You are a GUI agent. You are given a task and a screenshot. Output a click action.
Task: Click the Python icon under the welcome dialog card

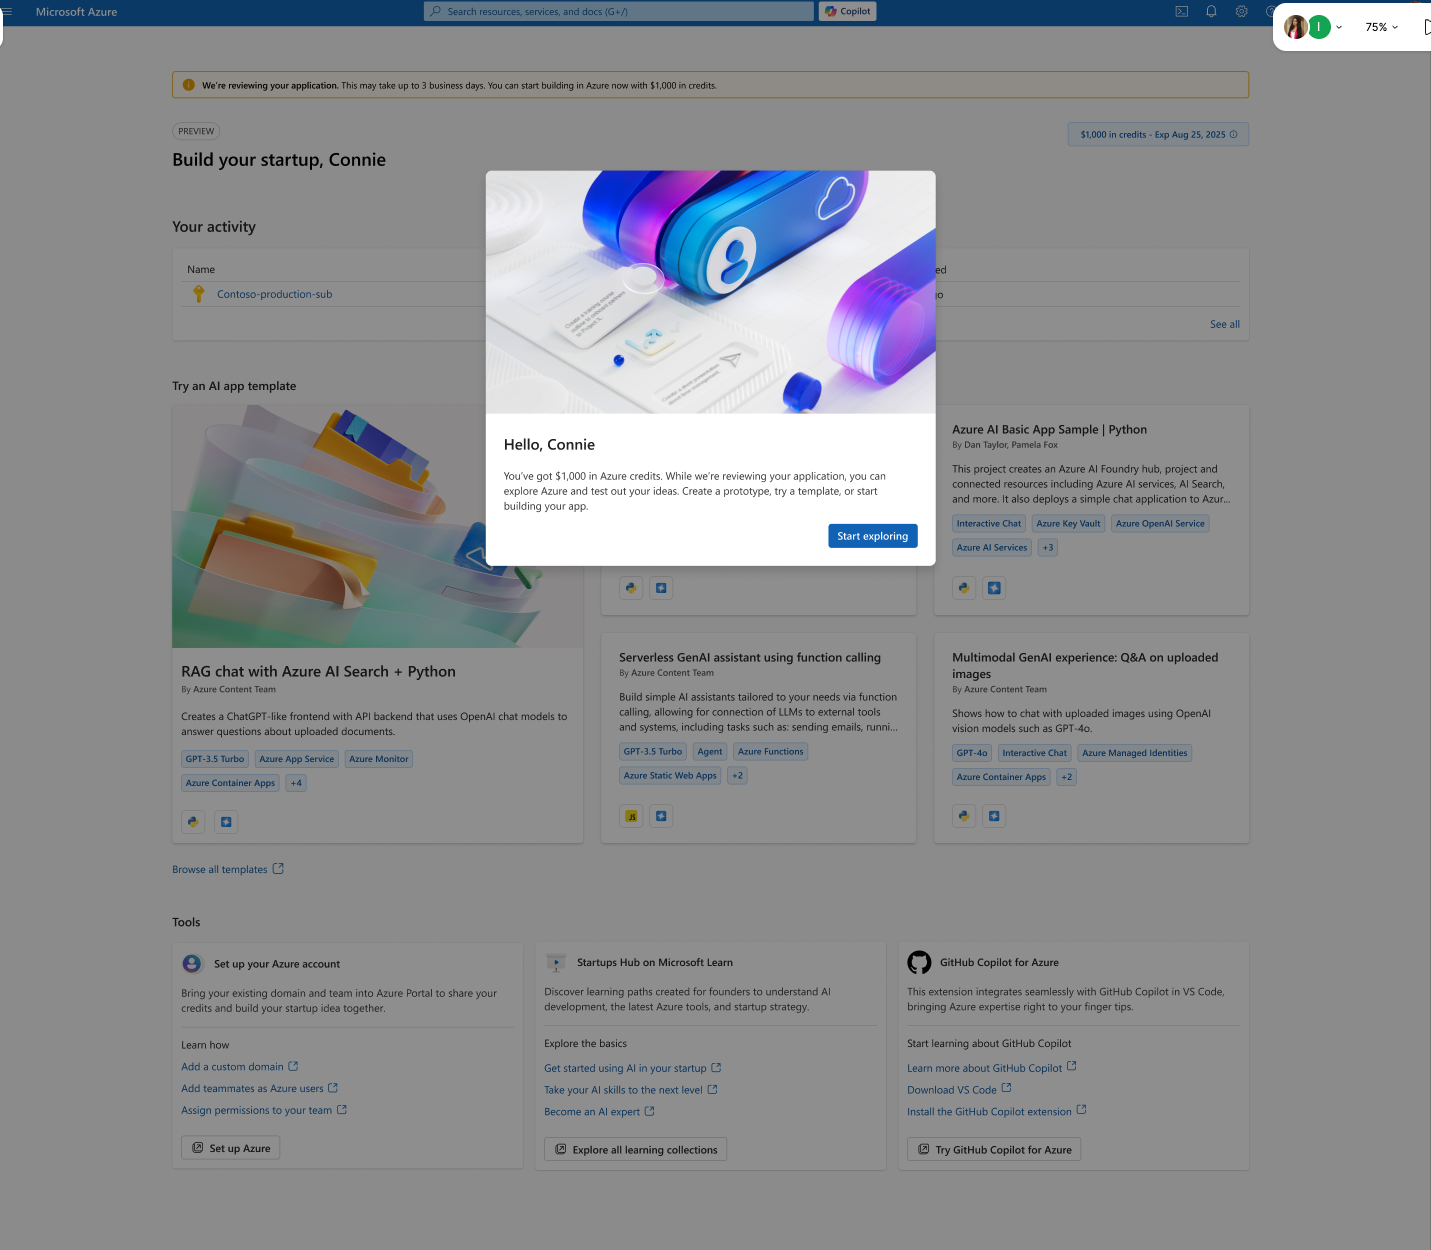[x=631, y=588]
